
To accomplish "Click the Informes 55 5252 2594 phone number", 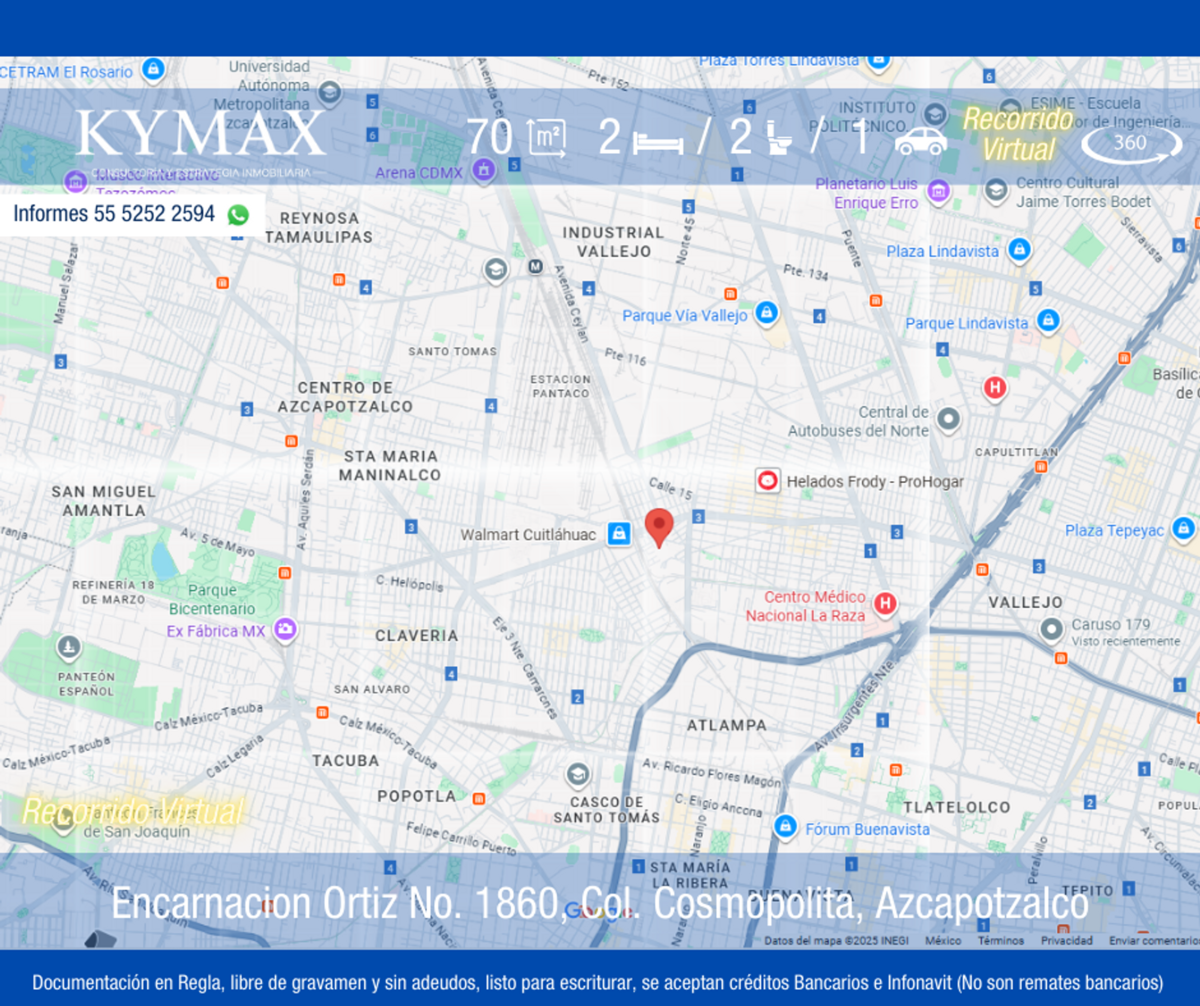I will 114,214.
